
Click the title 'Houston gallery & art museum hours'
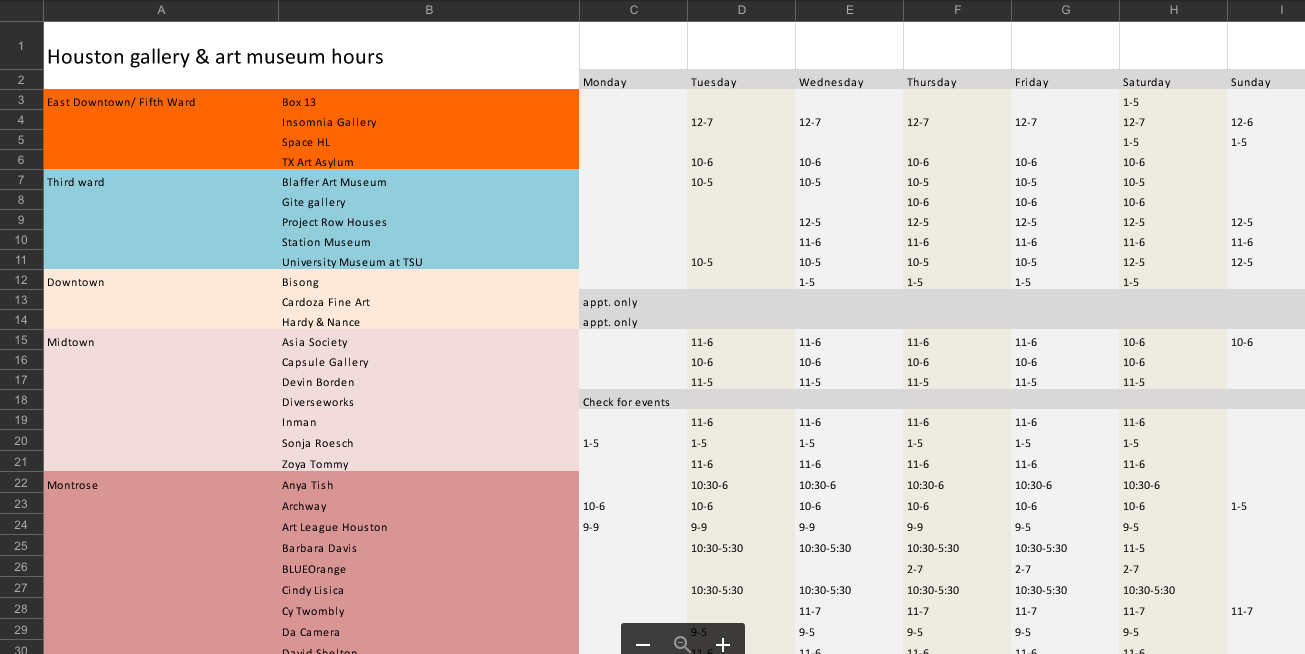[215, 57]
